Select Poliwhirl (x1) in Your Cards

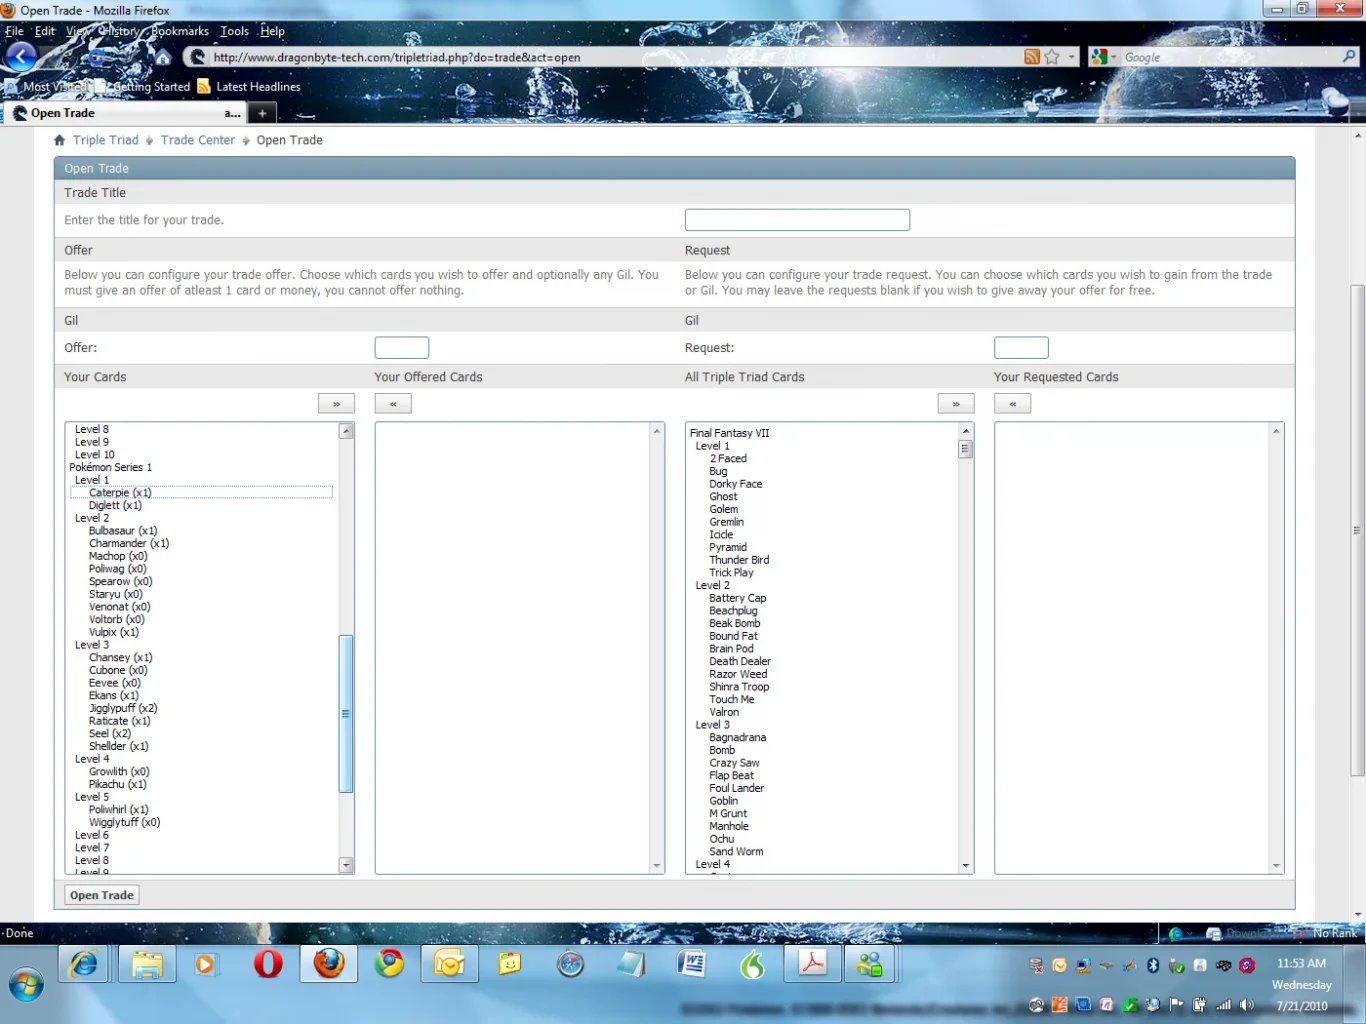click(119, 810)
